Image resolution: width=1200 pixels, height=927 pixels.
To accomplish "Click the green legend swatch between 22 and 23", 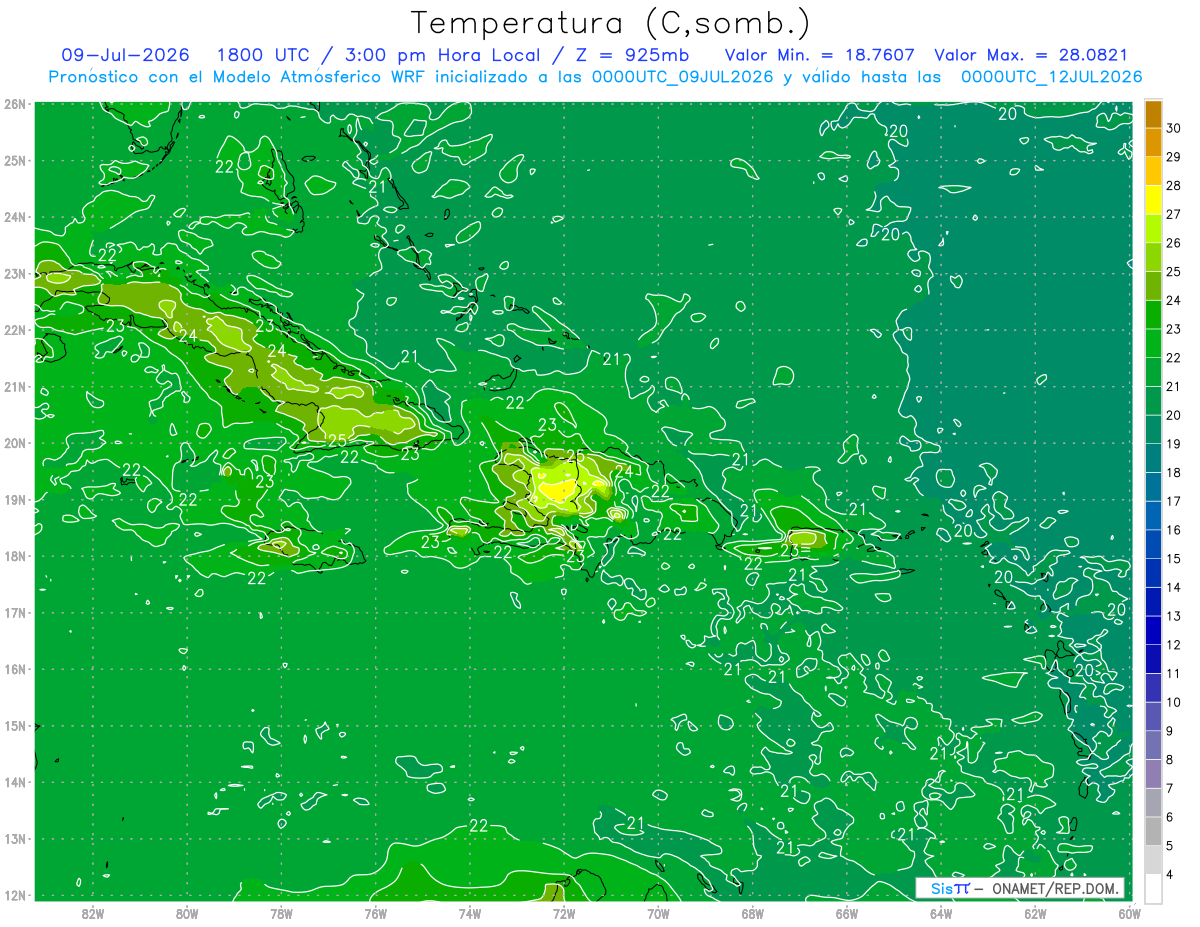I will coord(1153,343).
